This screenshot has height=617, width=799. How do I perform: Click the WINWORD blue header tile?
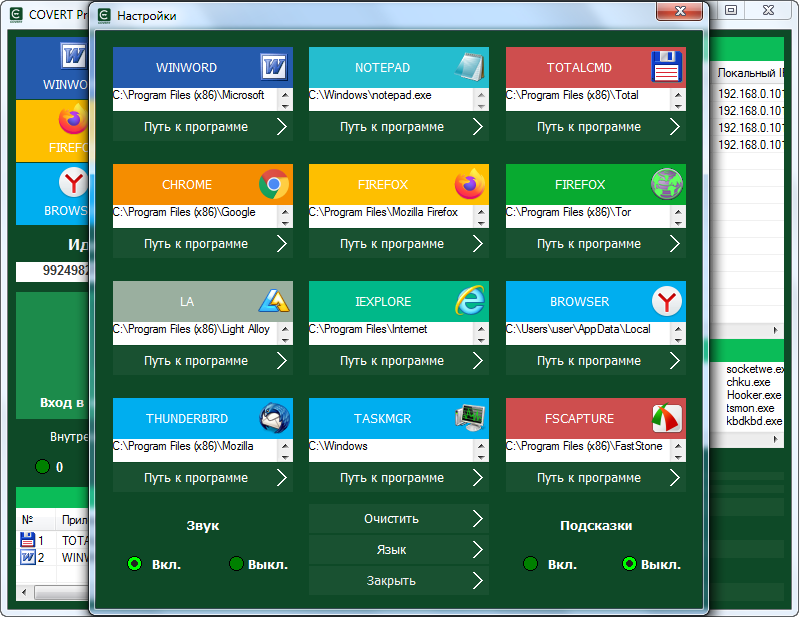[x=203, y=67]
